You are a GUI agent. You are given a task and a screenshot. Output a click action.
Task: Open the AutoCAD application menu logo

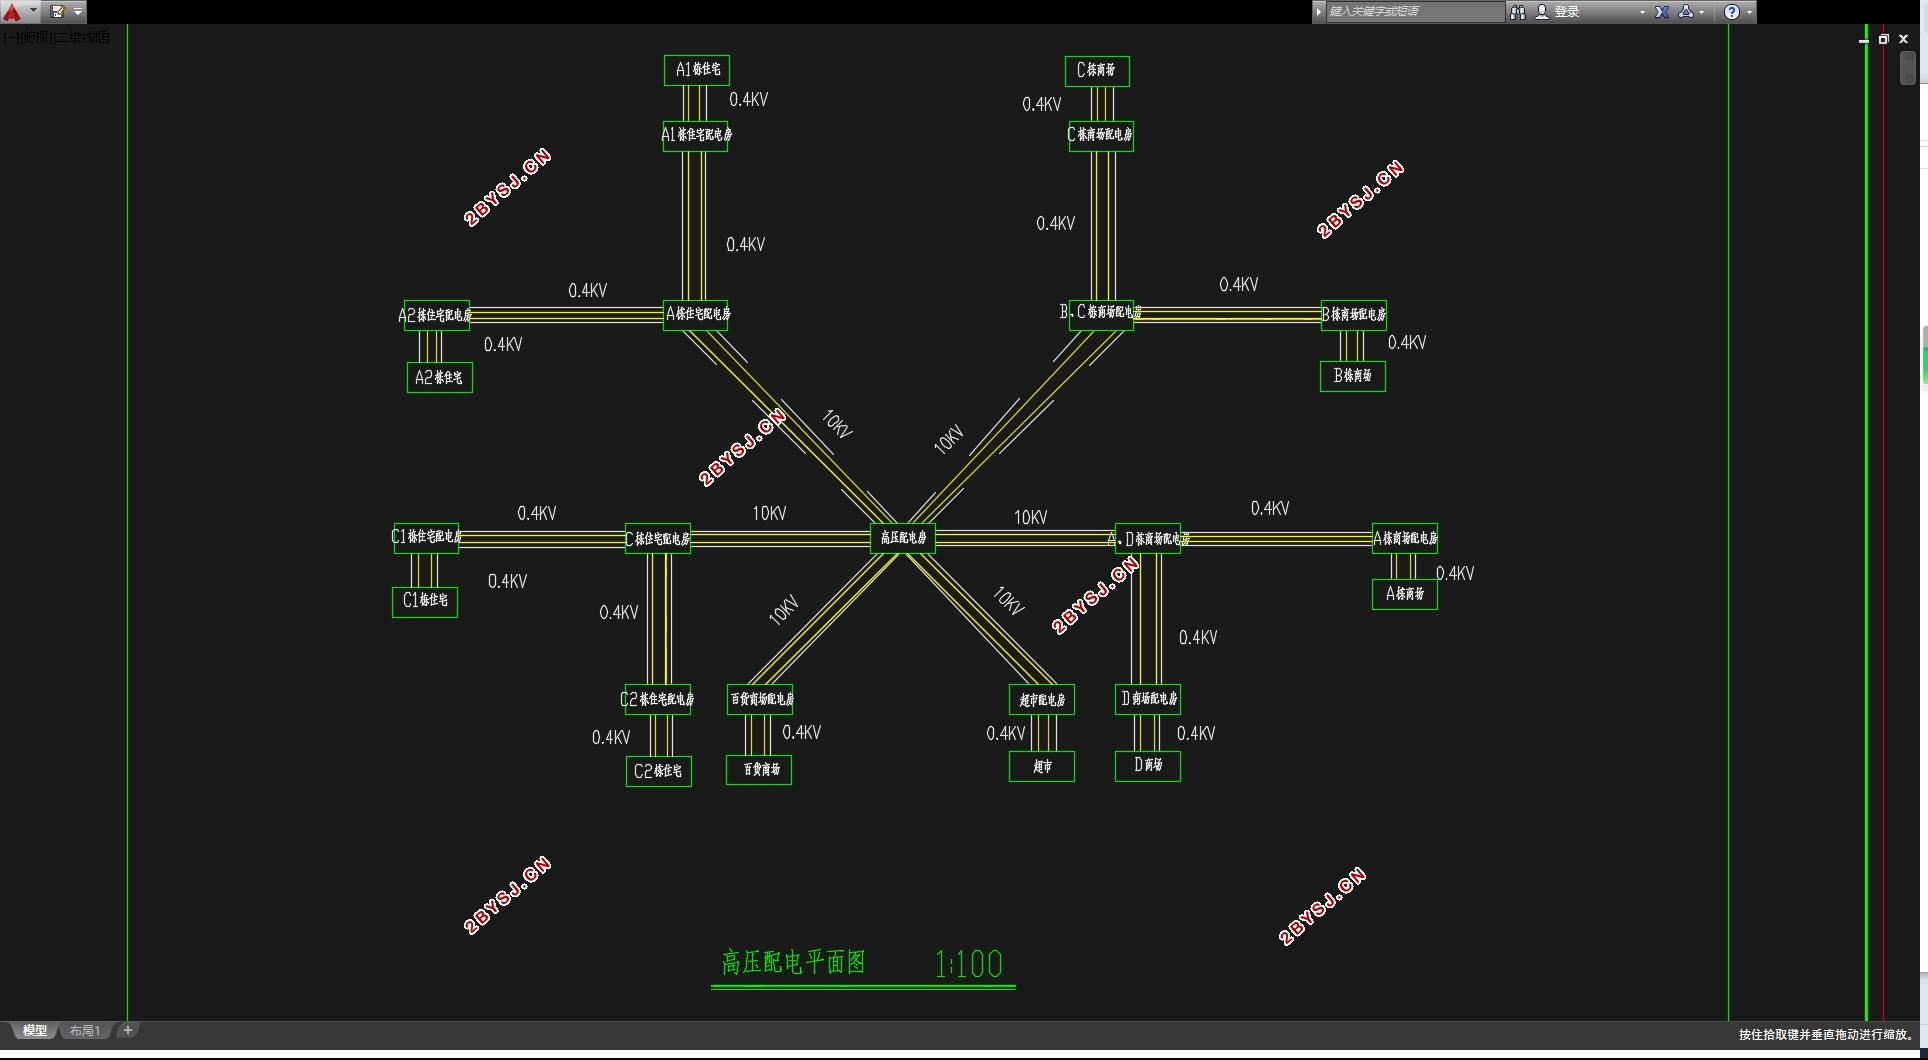click(12, 12)
